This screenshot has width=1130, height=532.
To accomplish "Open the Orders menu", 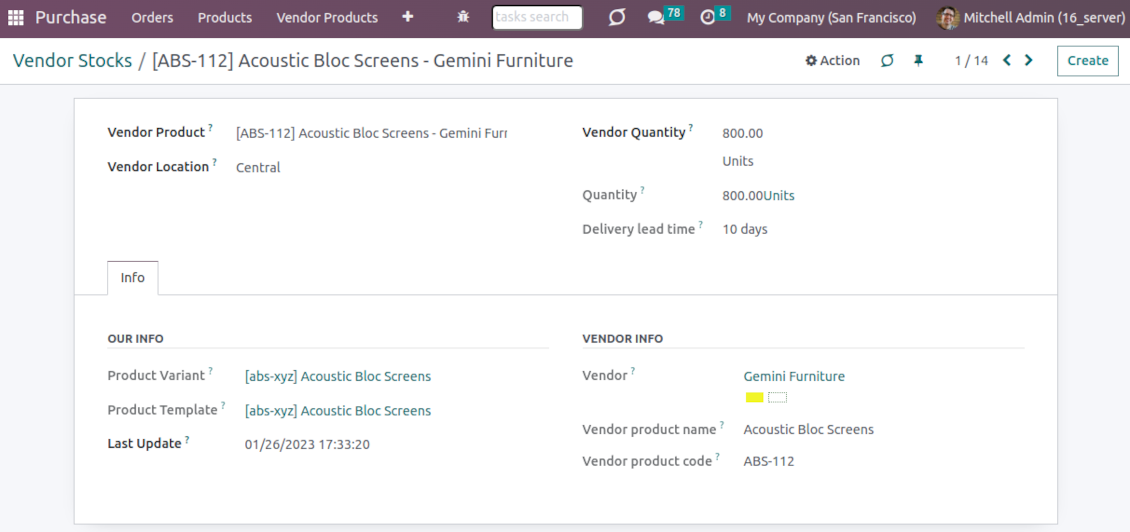I will [152, 17].
